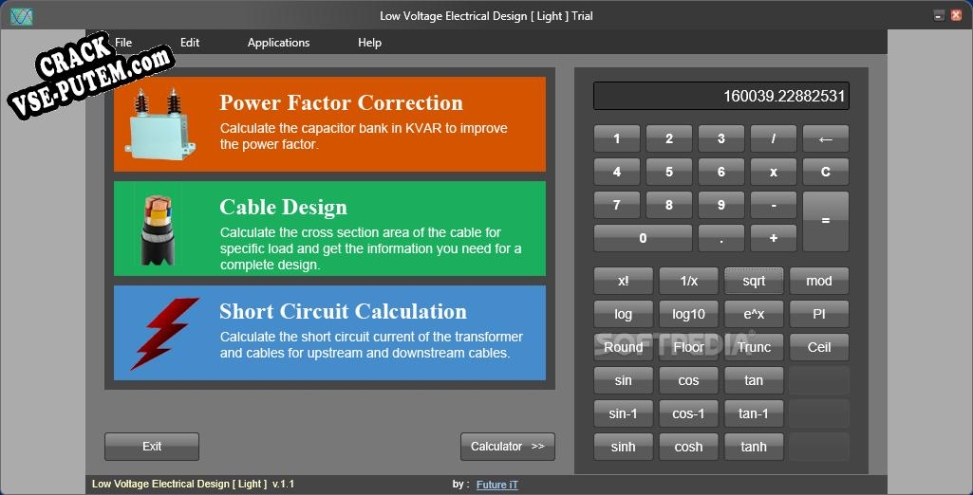The height and width of the screenshot is (495, 973).
Task: Click the backspace arrow key
Action: 825,138
